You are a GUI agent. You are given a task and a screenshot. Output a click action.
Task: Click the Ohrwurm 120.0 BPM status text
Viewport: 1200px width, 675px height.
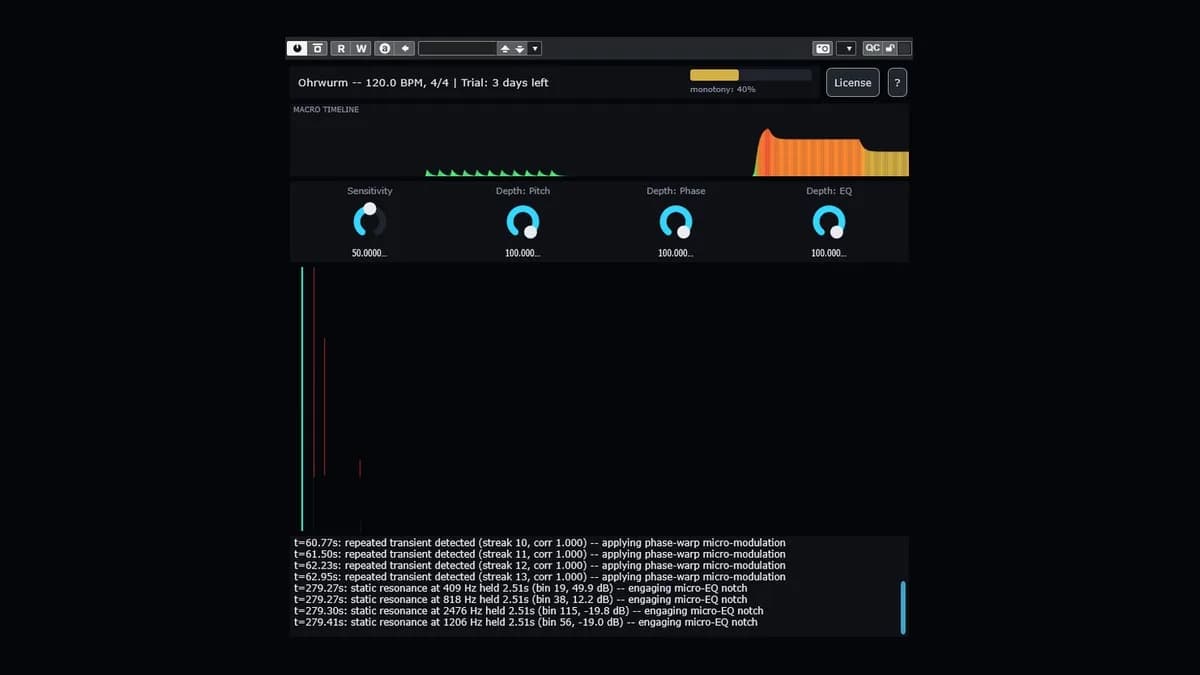(423, 83)
